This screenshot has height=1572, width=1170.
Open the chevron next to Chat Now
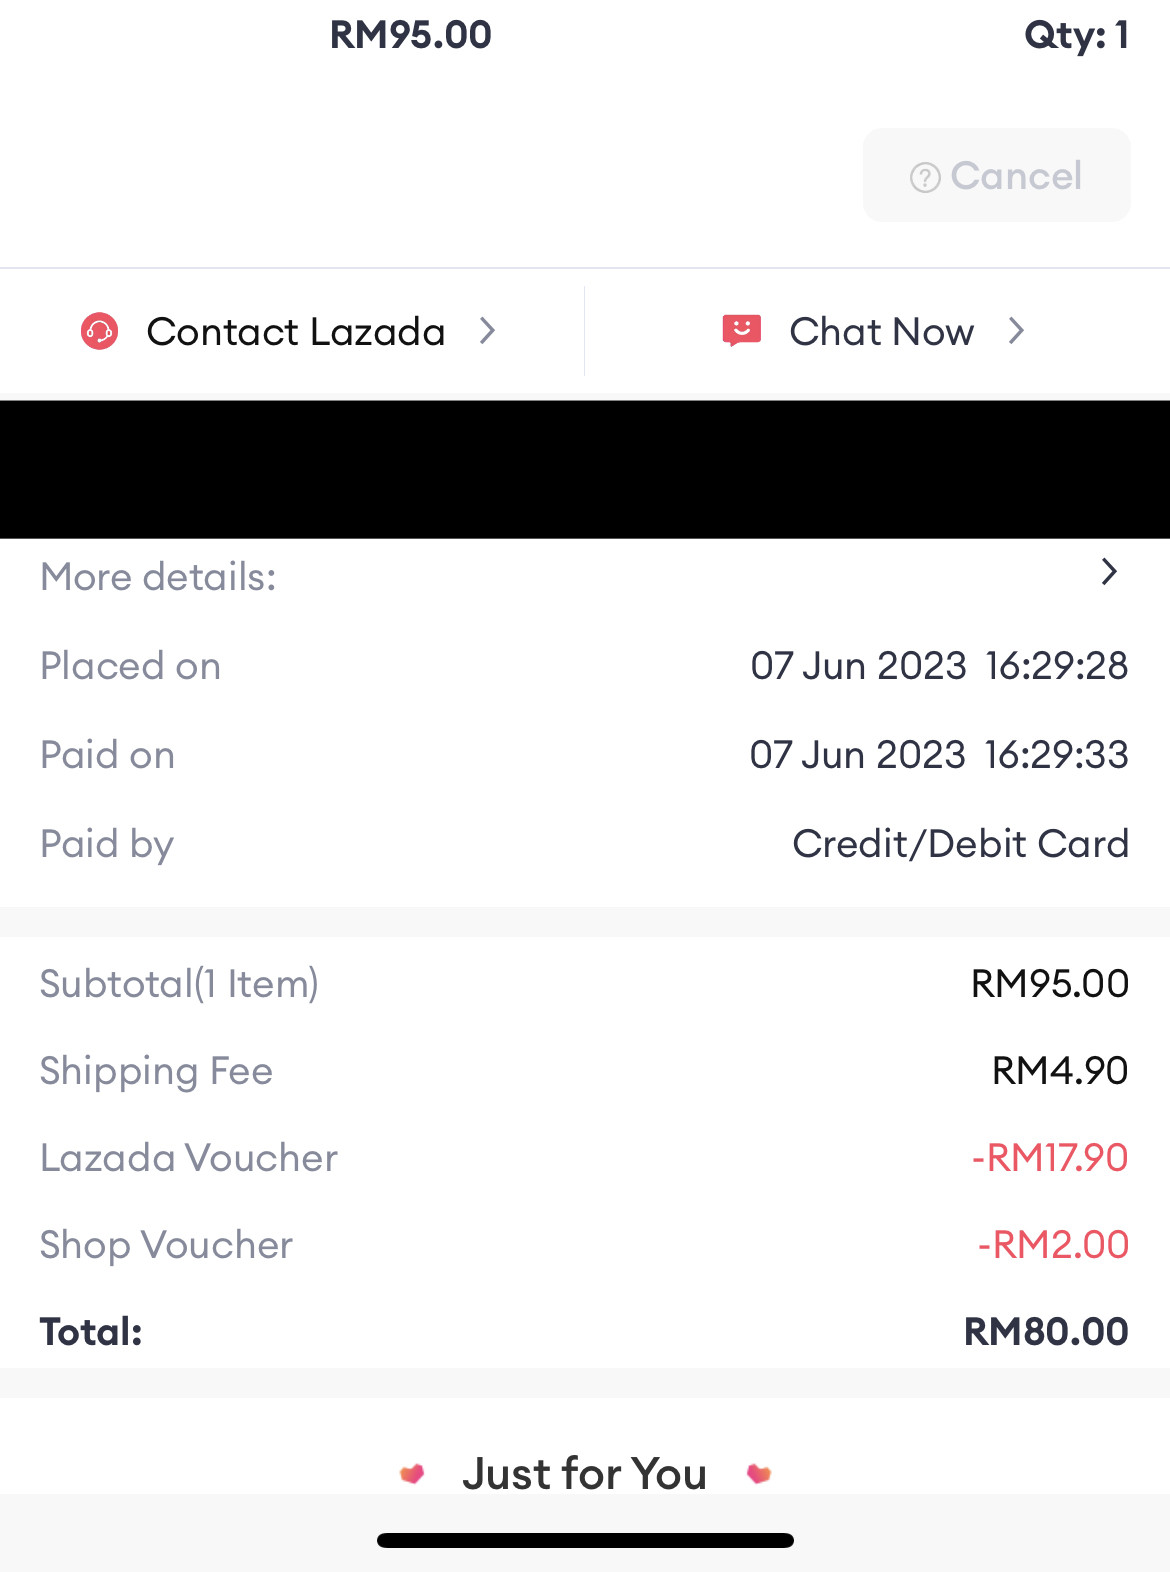coord(1016,331)
